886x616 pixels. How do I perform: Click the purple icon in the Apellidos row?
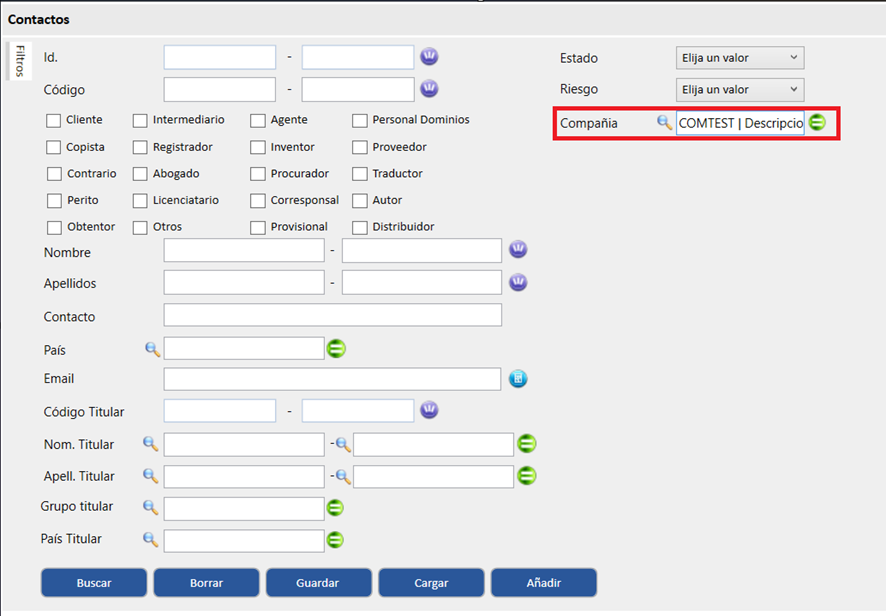pyautogui.click(x=518, y=282)
